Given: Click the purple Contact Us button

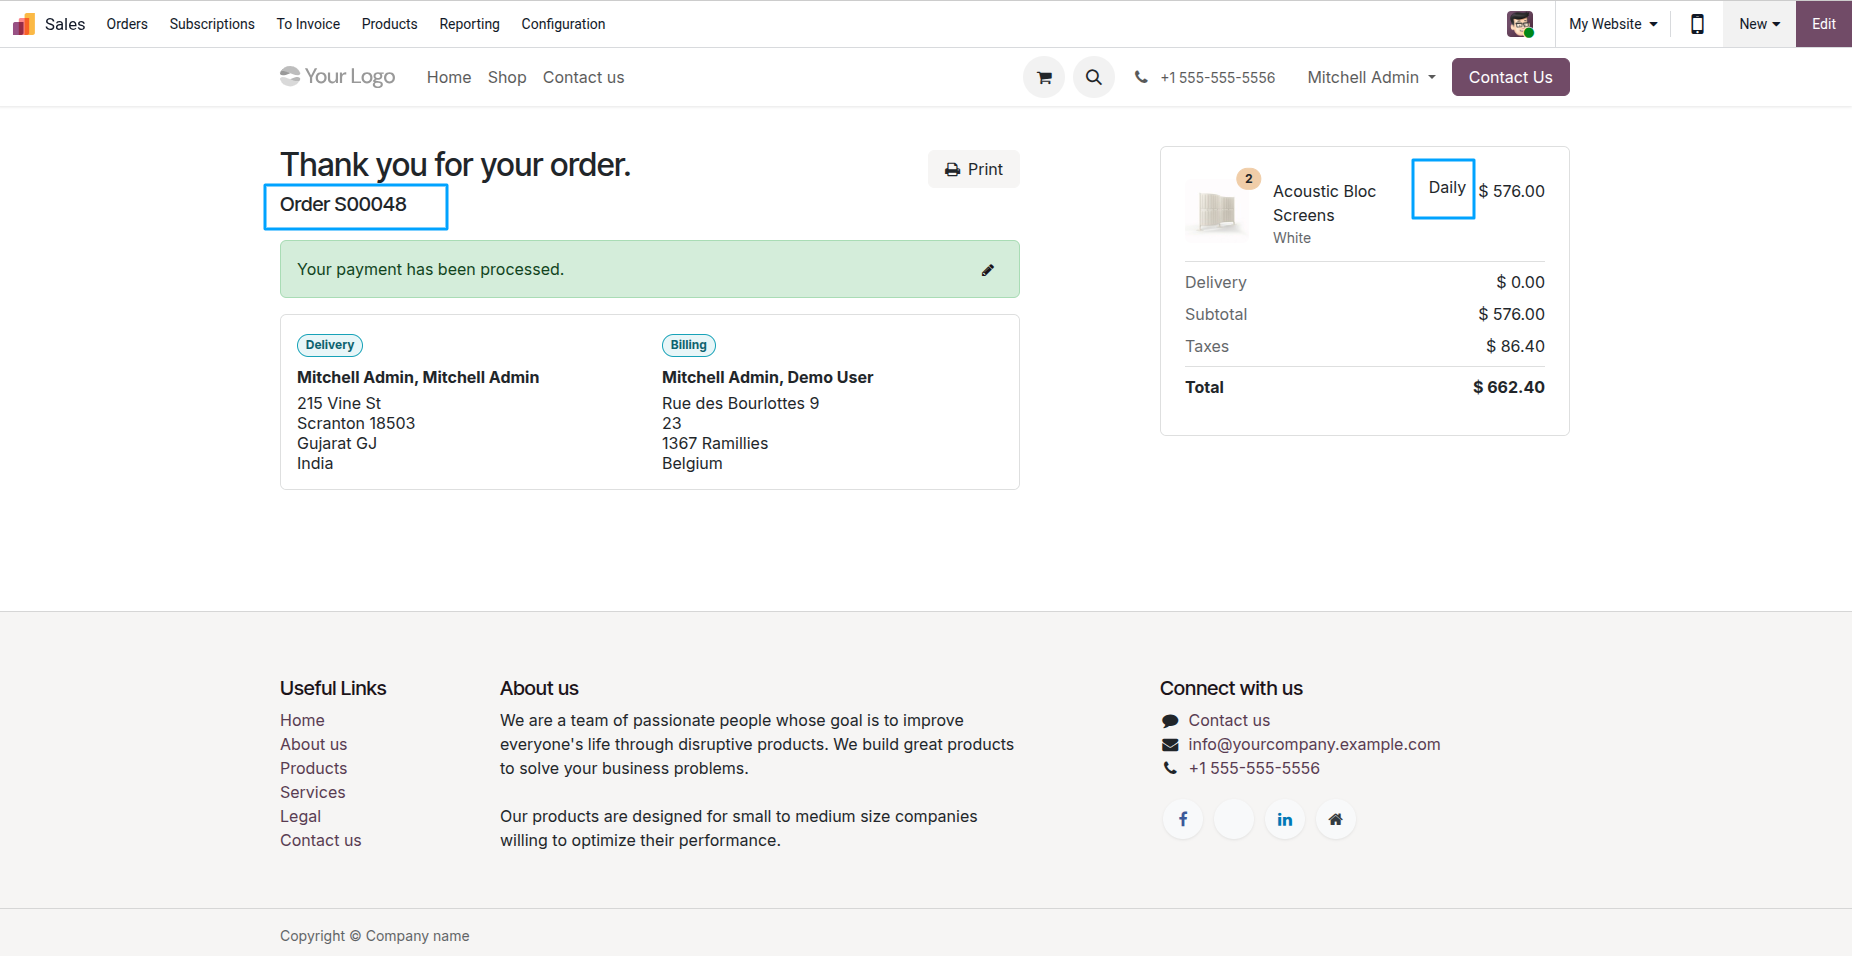Looking at the screenshot, I should click(x=1510, y=77).
